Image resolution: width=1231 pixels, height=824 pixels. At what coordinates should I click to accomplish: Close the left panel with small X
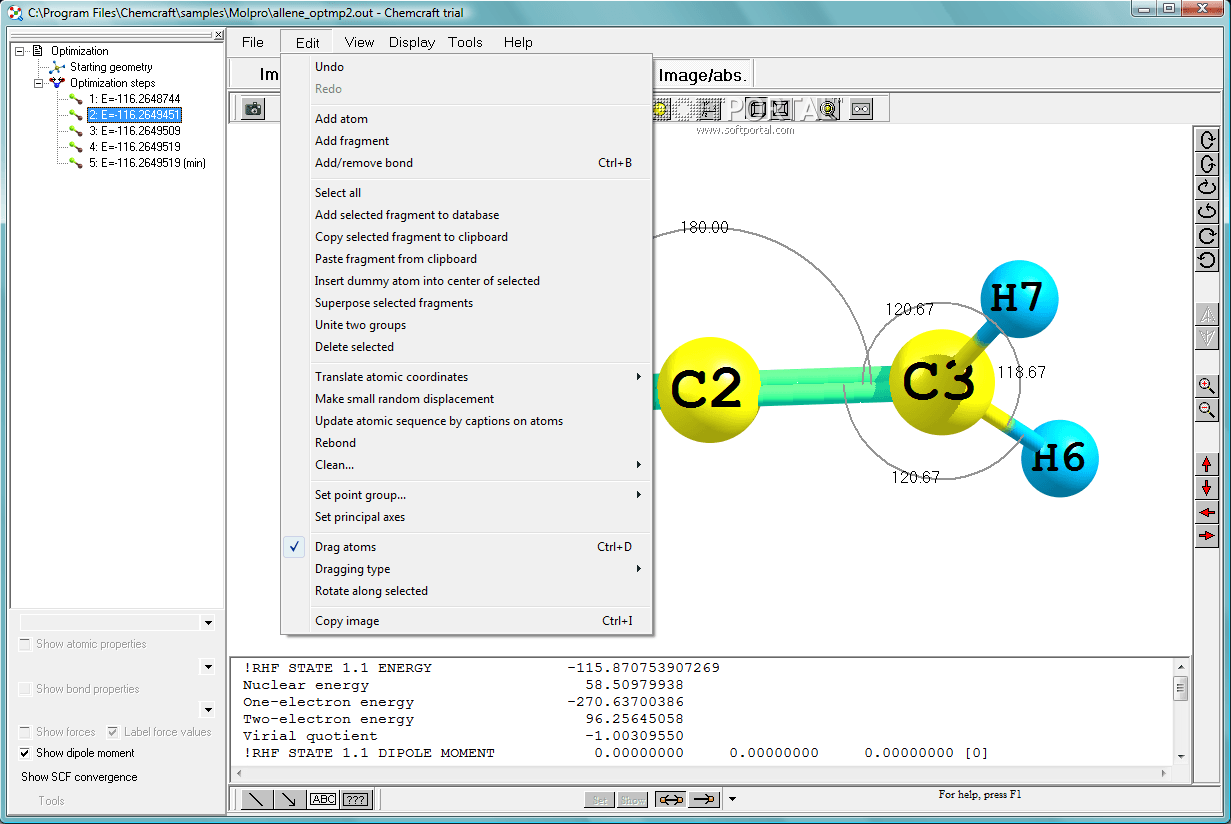218,35
